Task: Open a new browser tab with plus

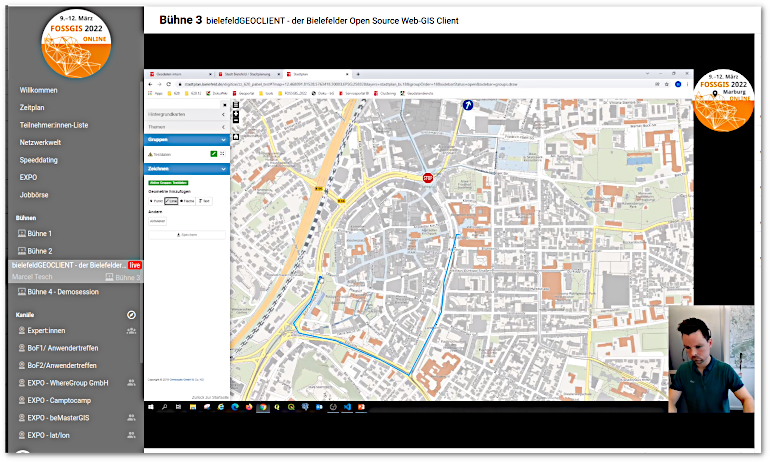Action: (358, 74)
